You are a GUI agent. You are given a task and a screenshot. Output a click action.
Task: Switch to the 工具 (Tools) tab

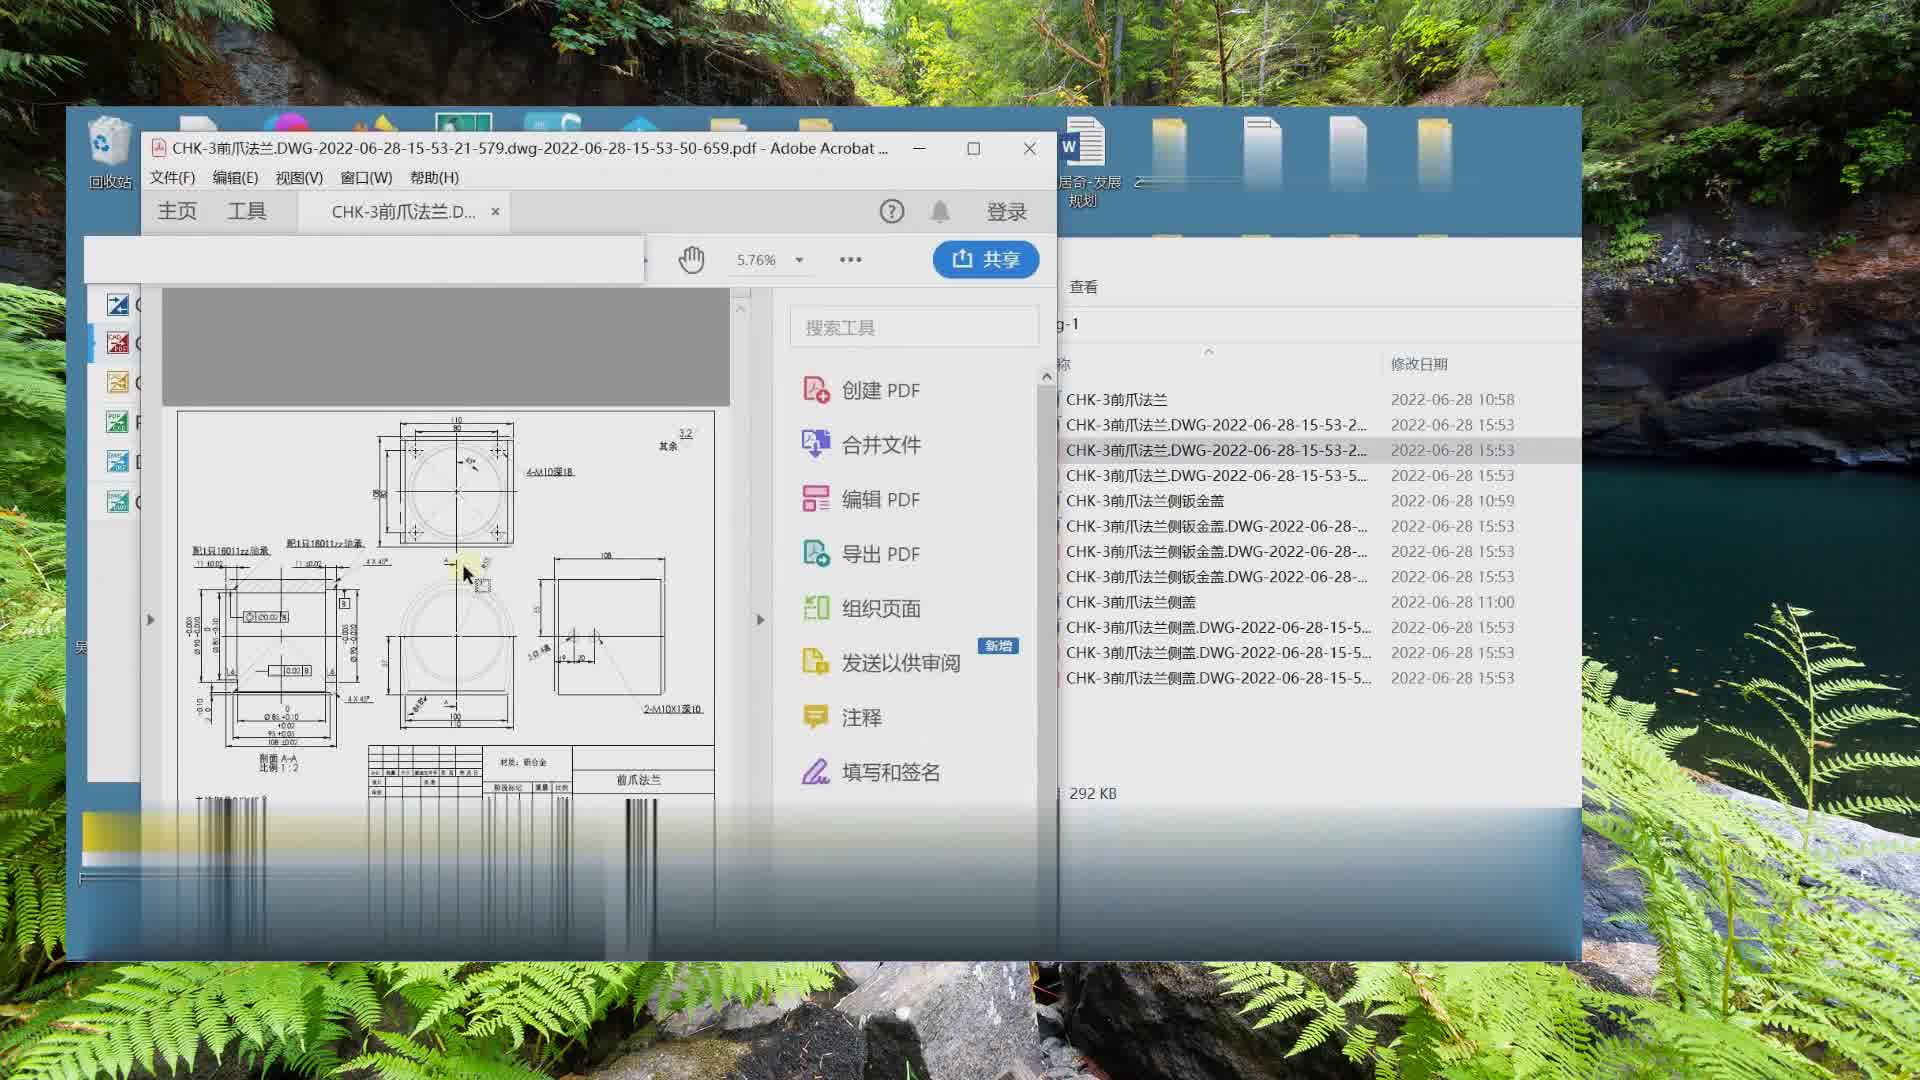coord(247,211)
